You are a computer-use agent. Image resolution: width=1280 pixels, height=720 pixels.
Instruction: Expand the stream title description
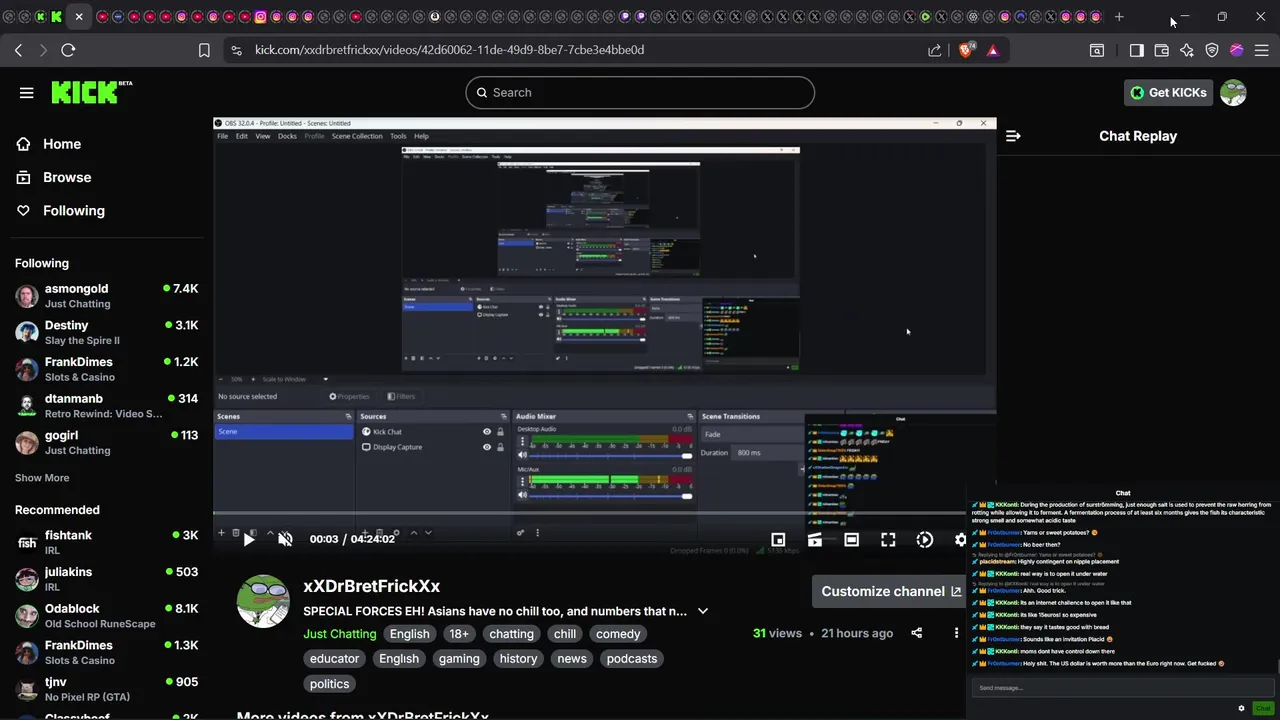click(x=703, y=611)
